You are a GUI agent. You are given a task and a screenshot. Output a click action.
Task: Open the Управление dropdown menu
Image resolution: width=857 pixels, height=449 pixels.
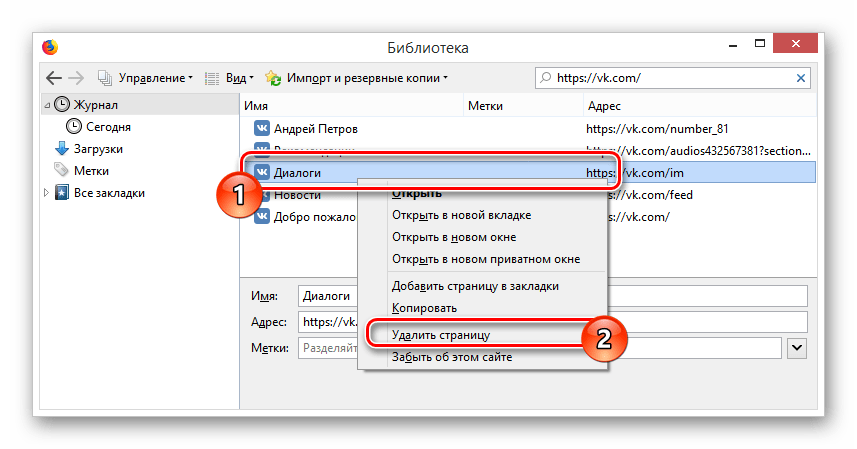(x=146, y=78)
